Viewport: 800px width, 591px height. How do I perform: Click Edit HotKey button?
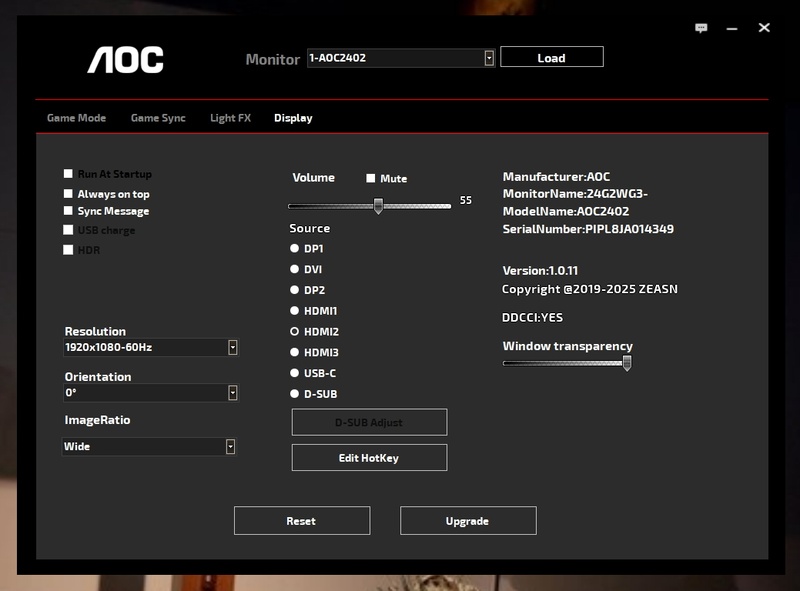tap(369, 458)
